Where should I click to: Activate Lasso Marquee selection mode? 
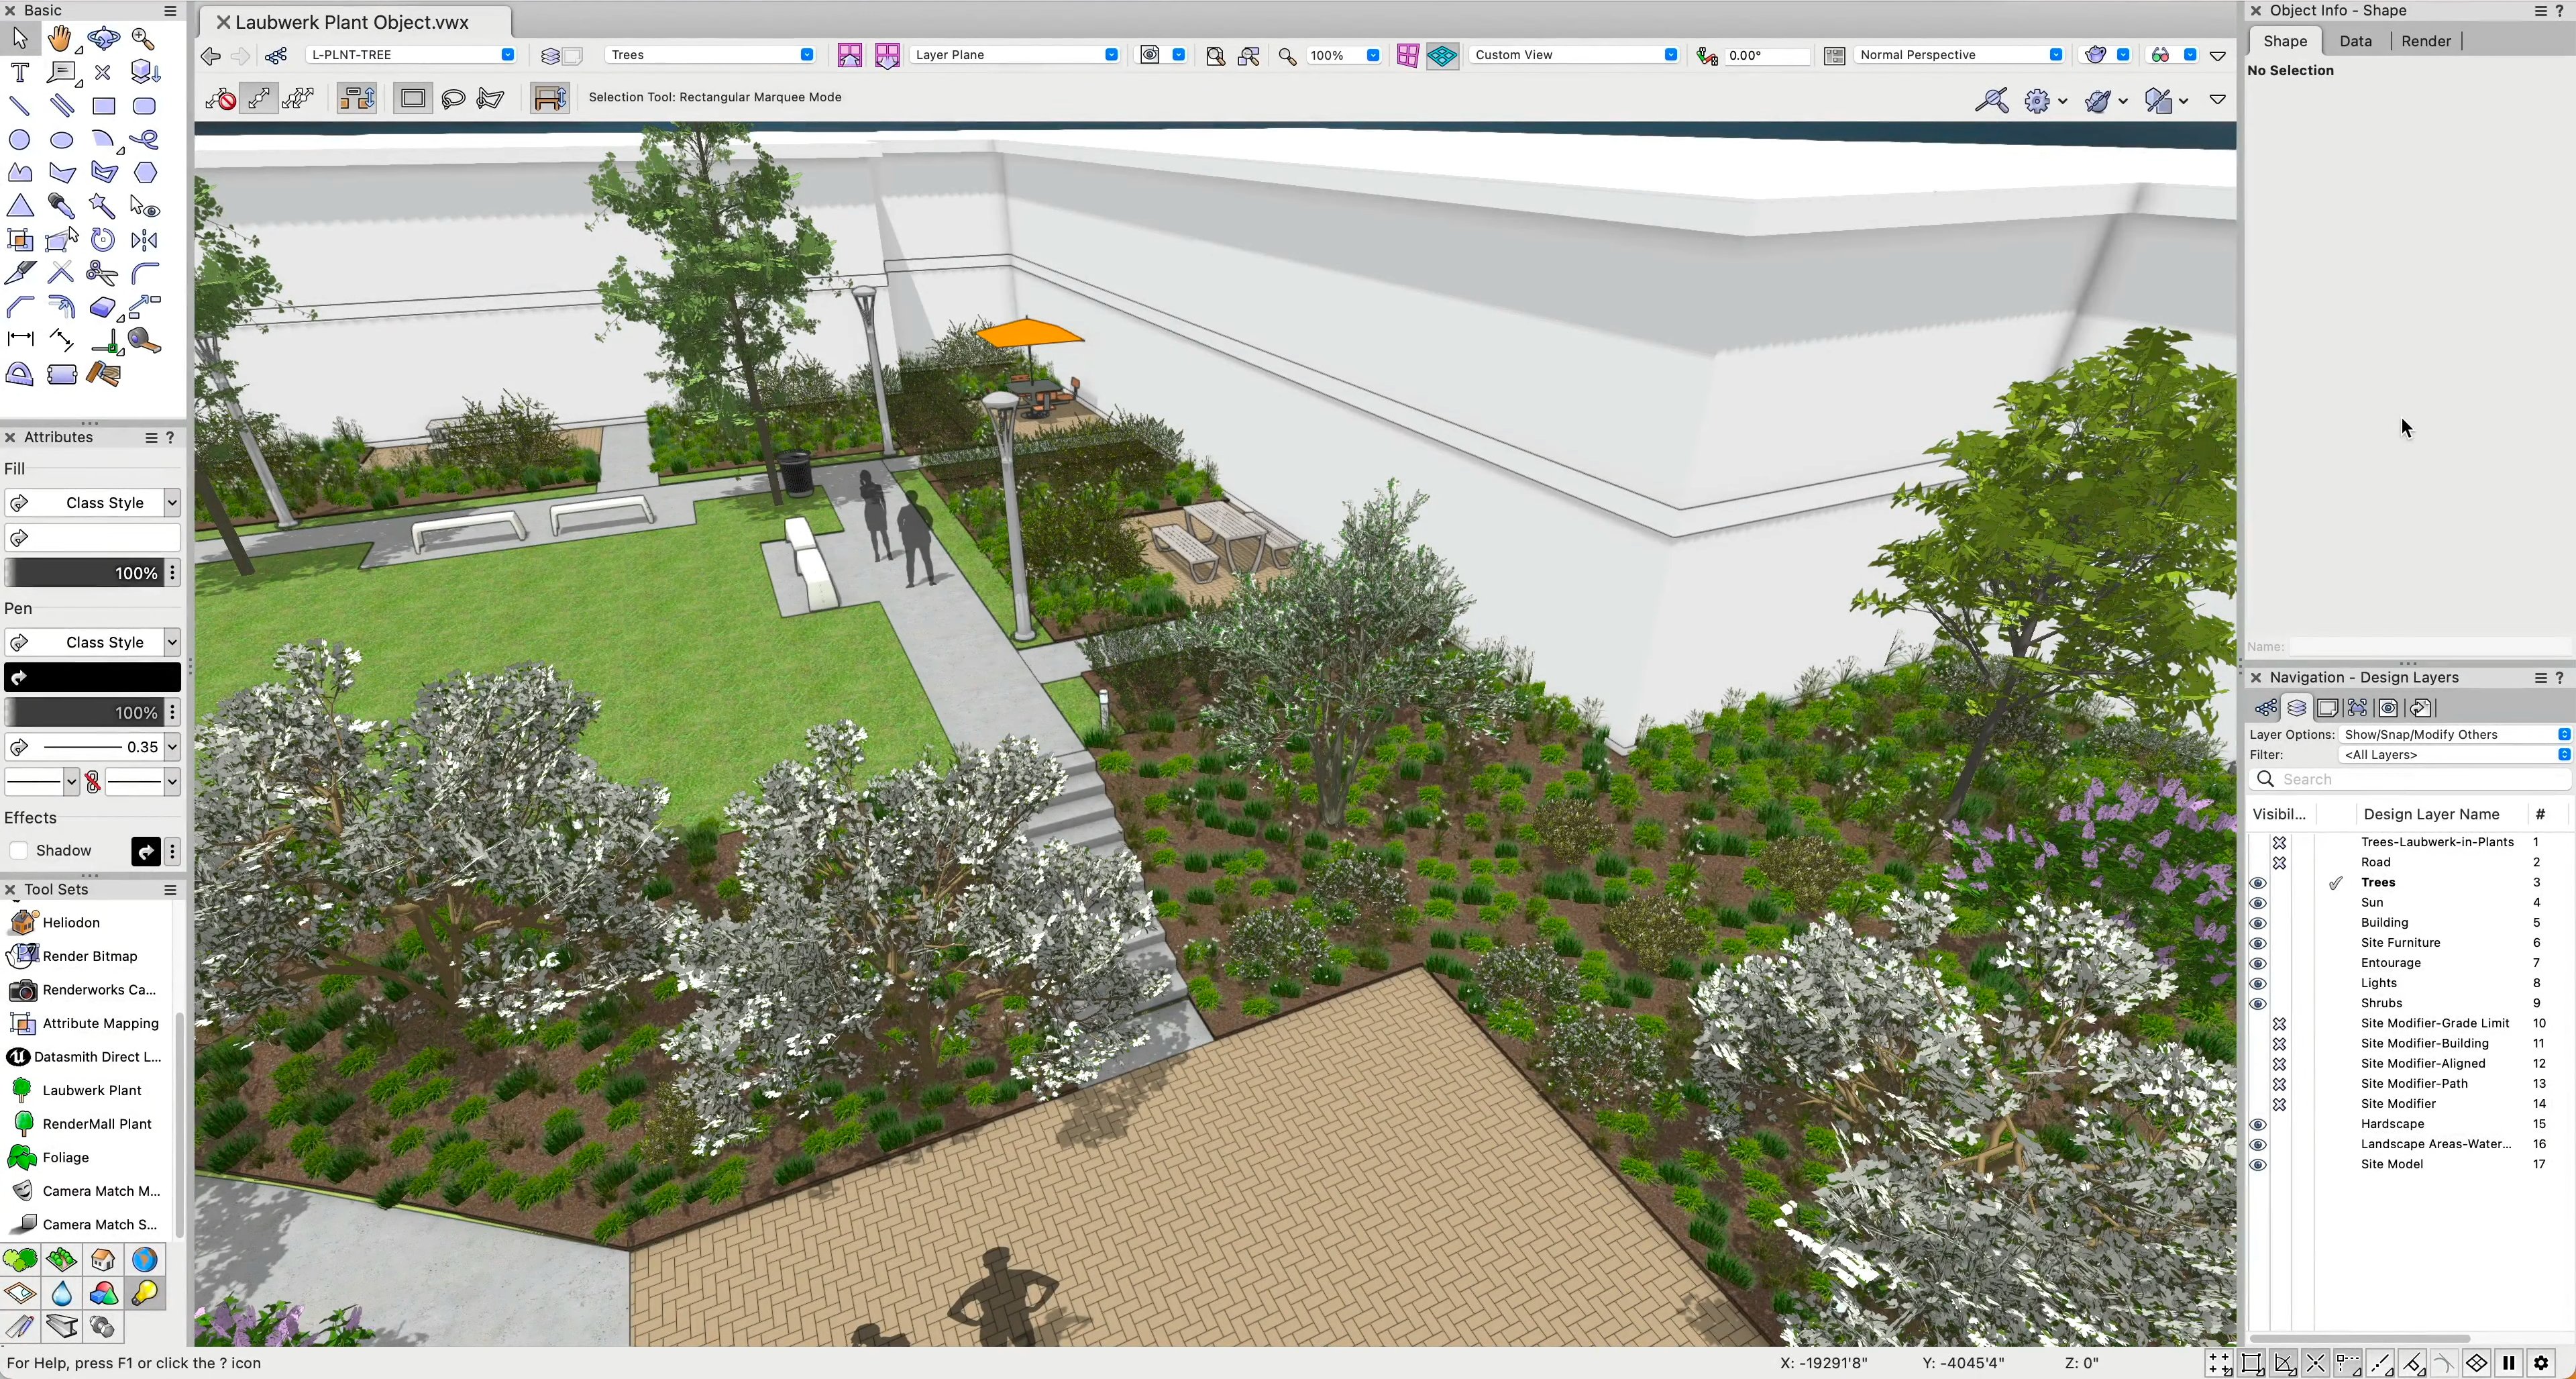click(x=453, y=98)
